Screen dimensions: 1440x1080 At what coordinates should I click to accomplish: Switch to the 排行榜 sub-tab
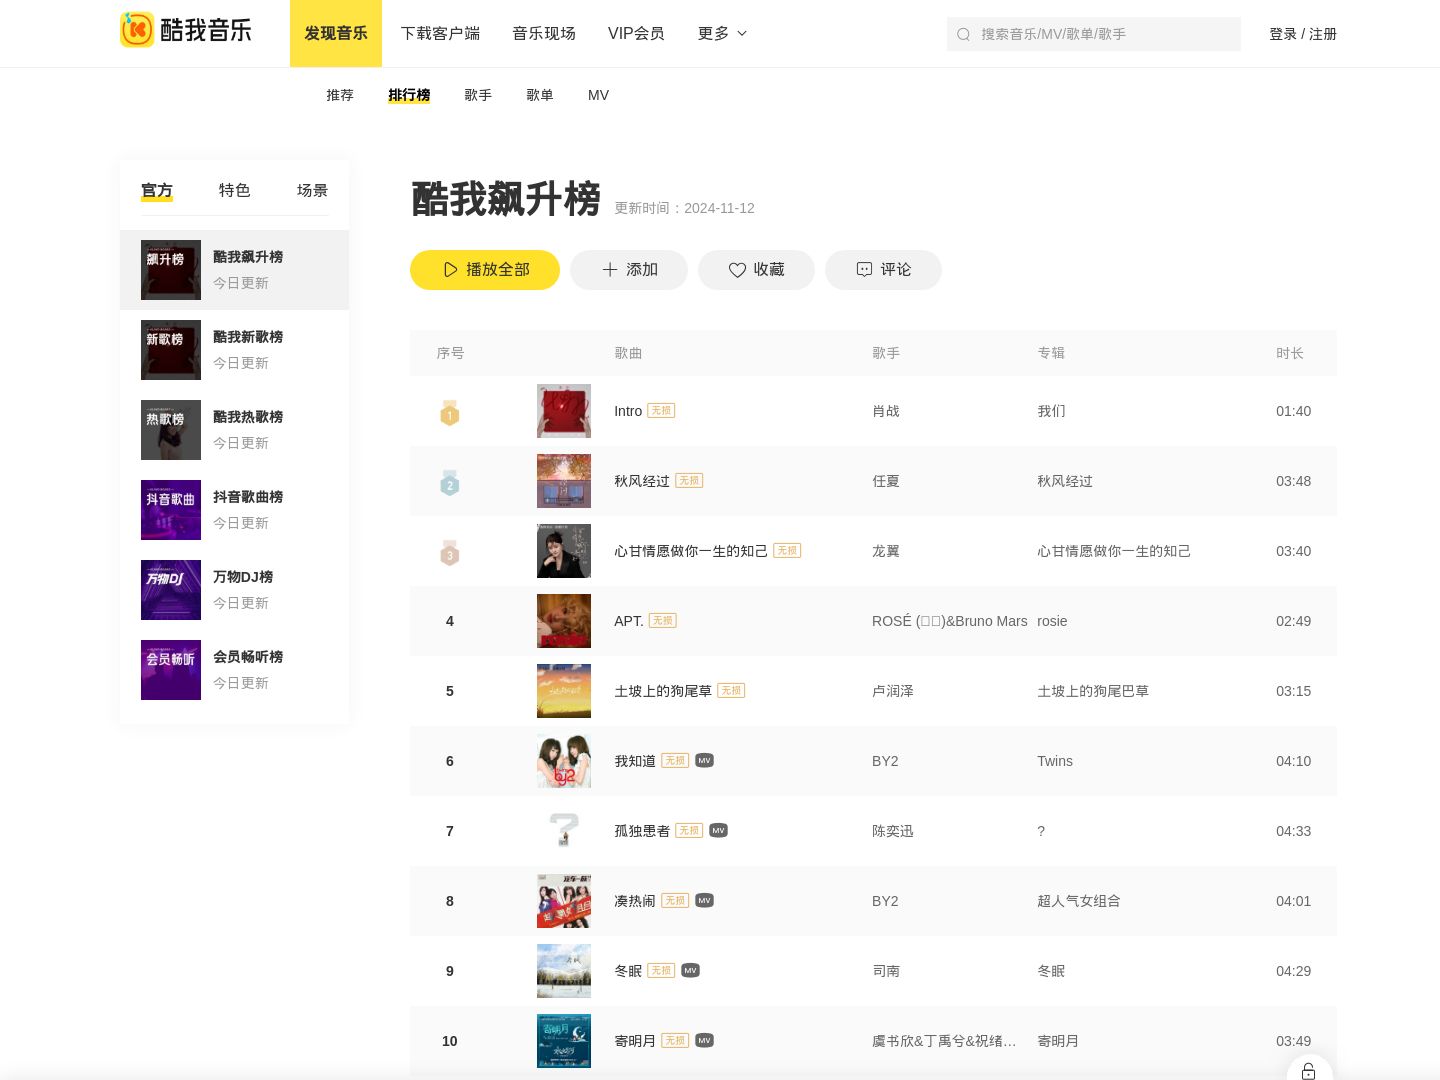(x=409, y=95)
